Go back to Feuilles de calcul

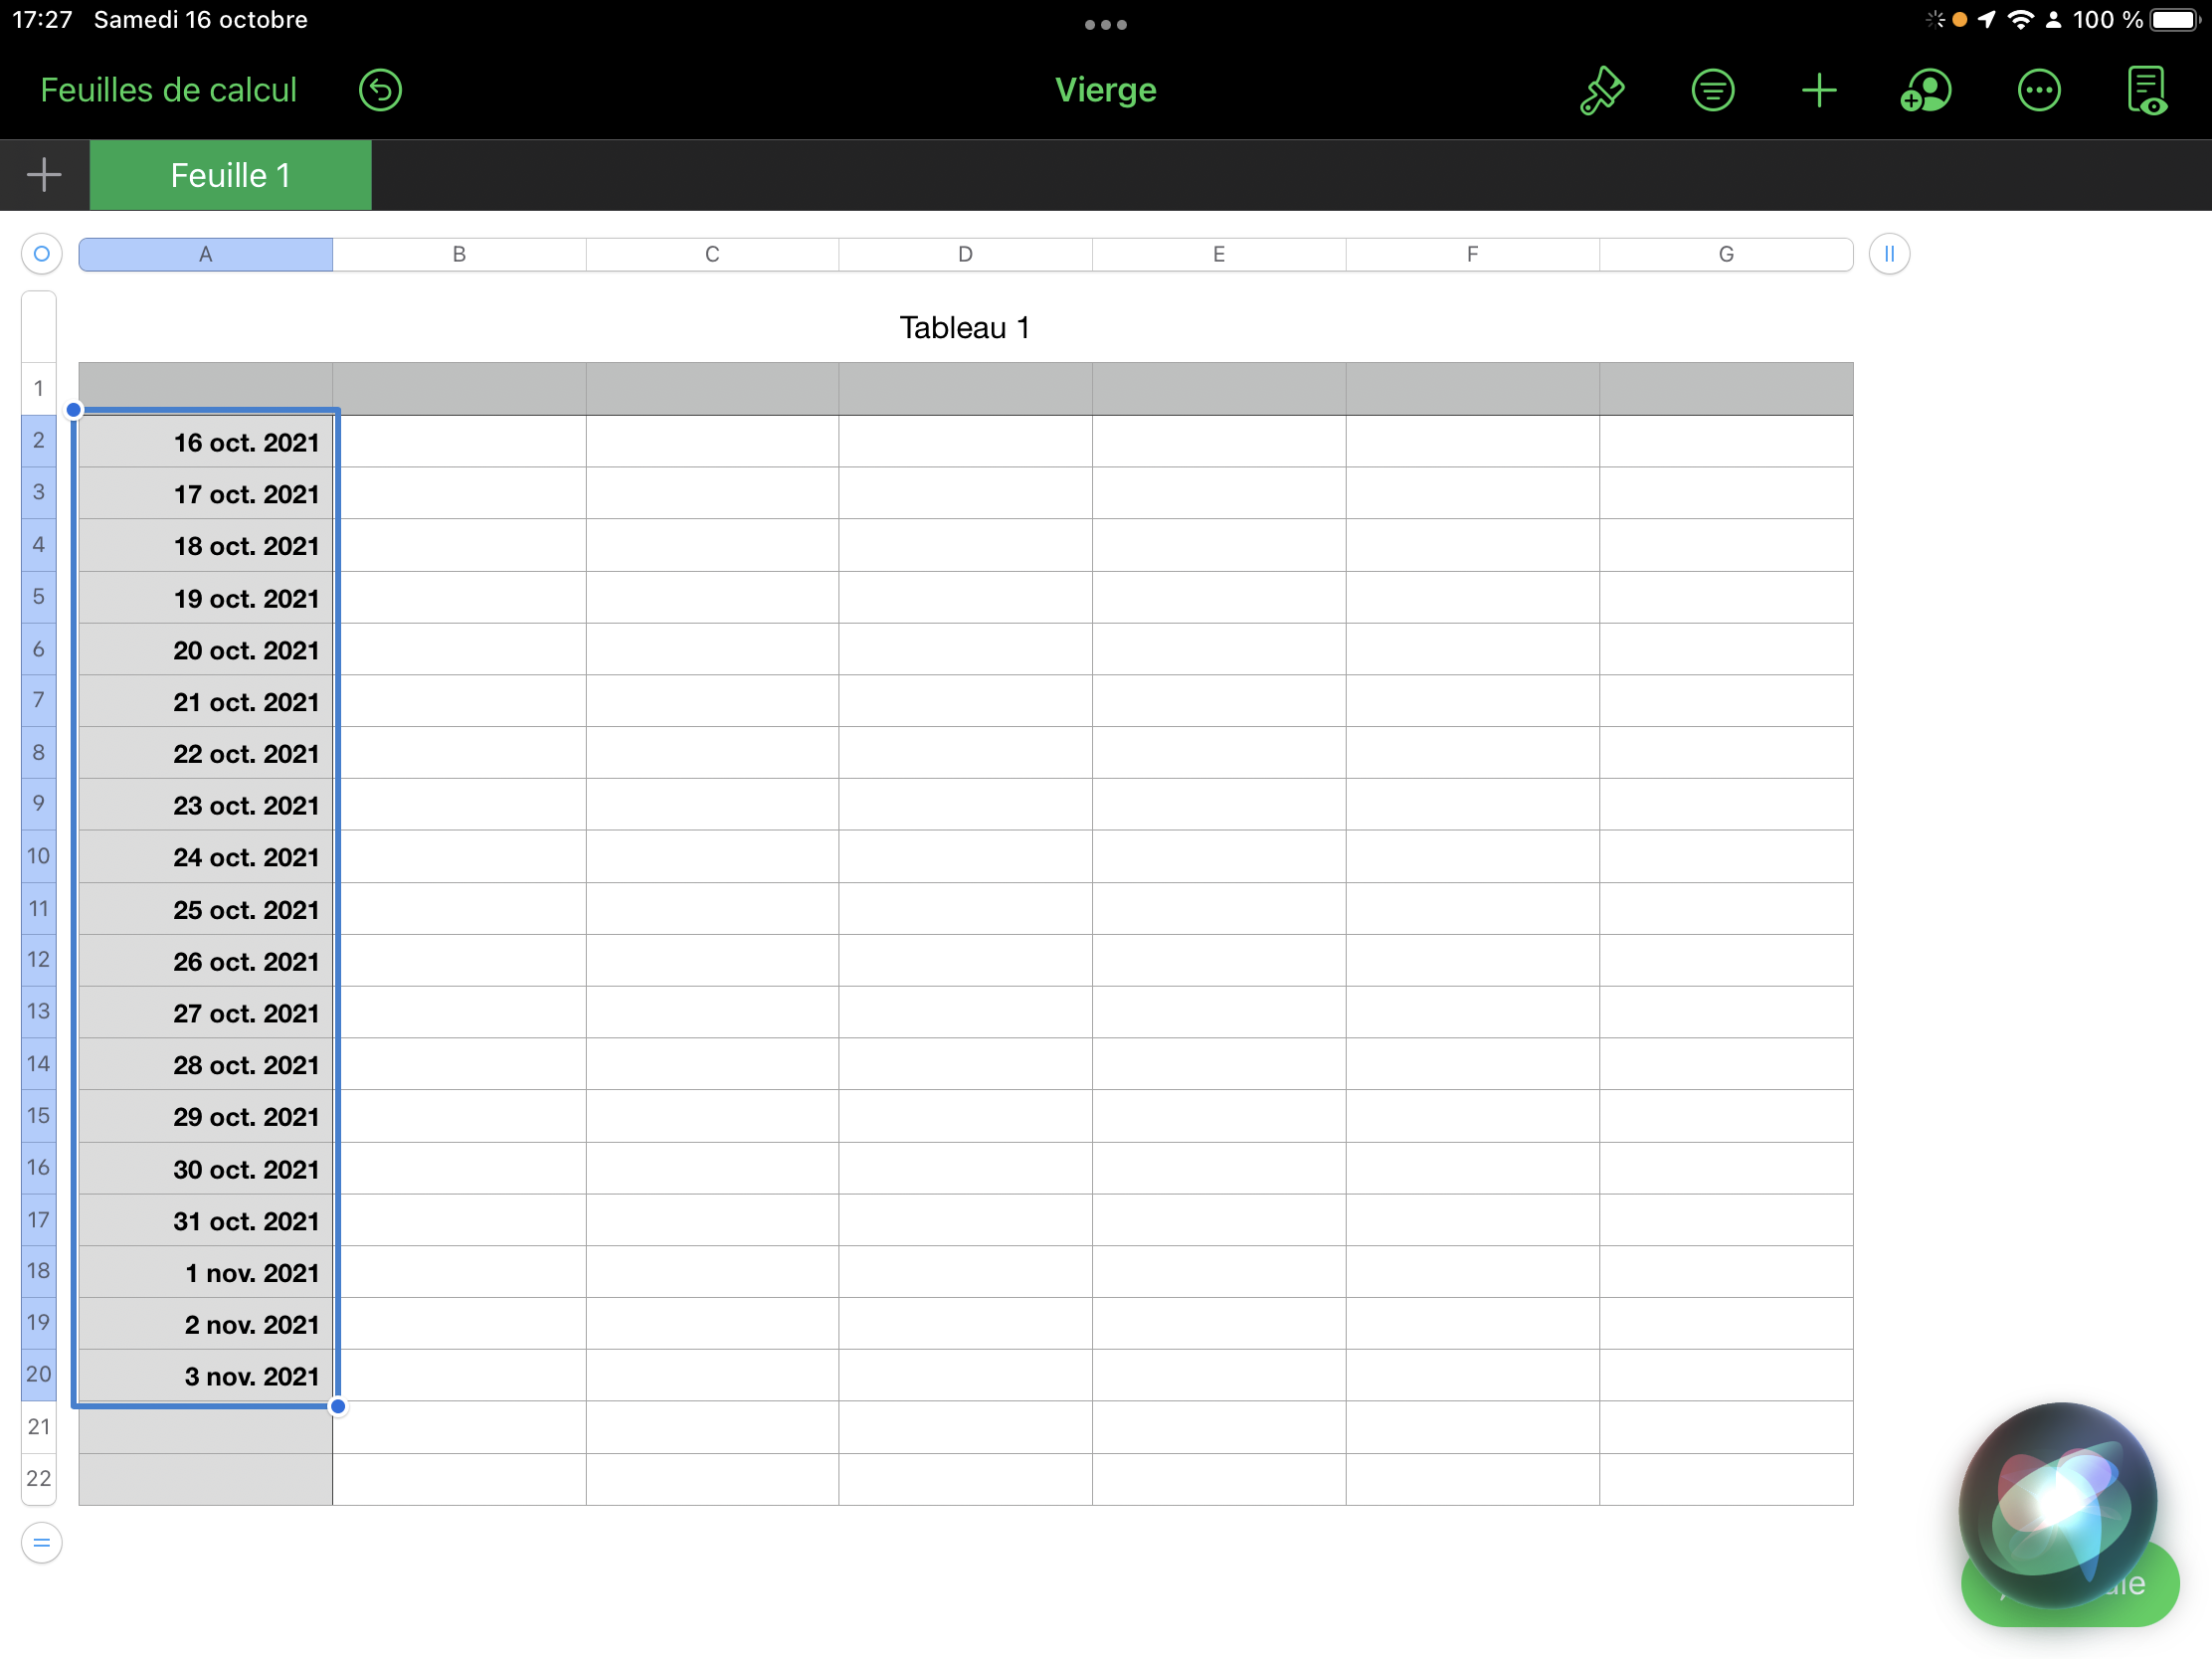tap(168, 90)
